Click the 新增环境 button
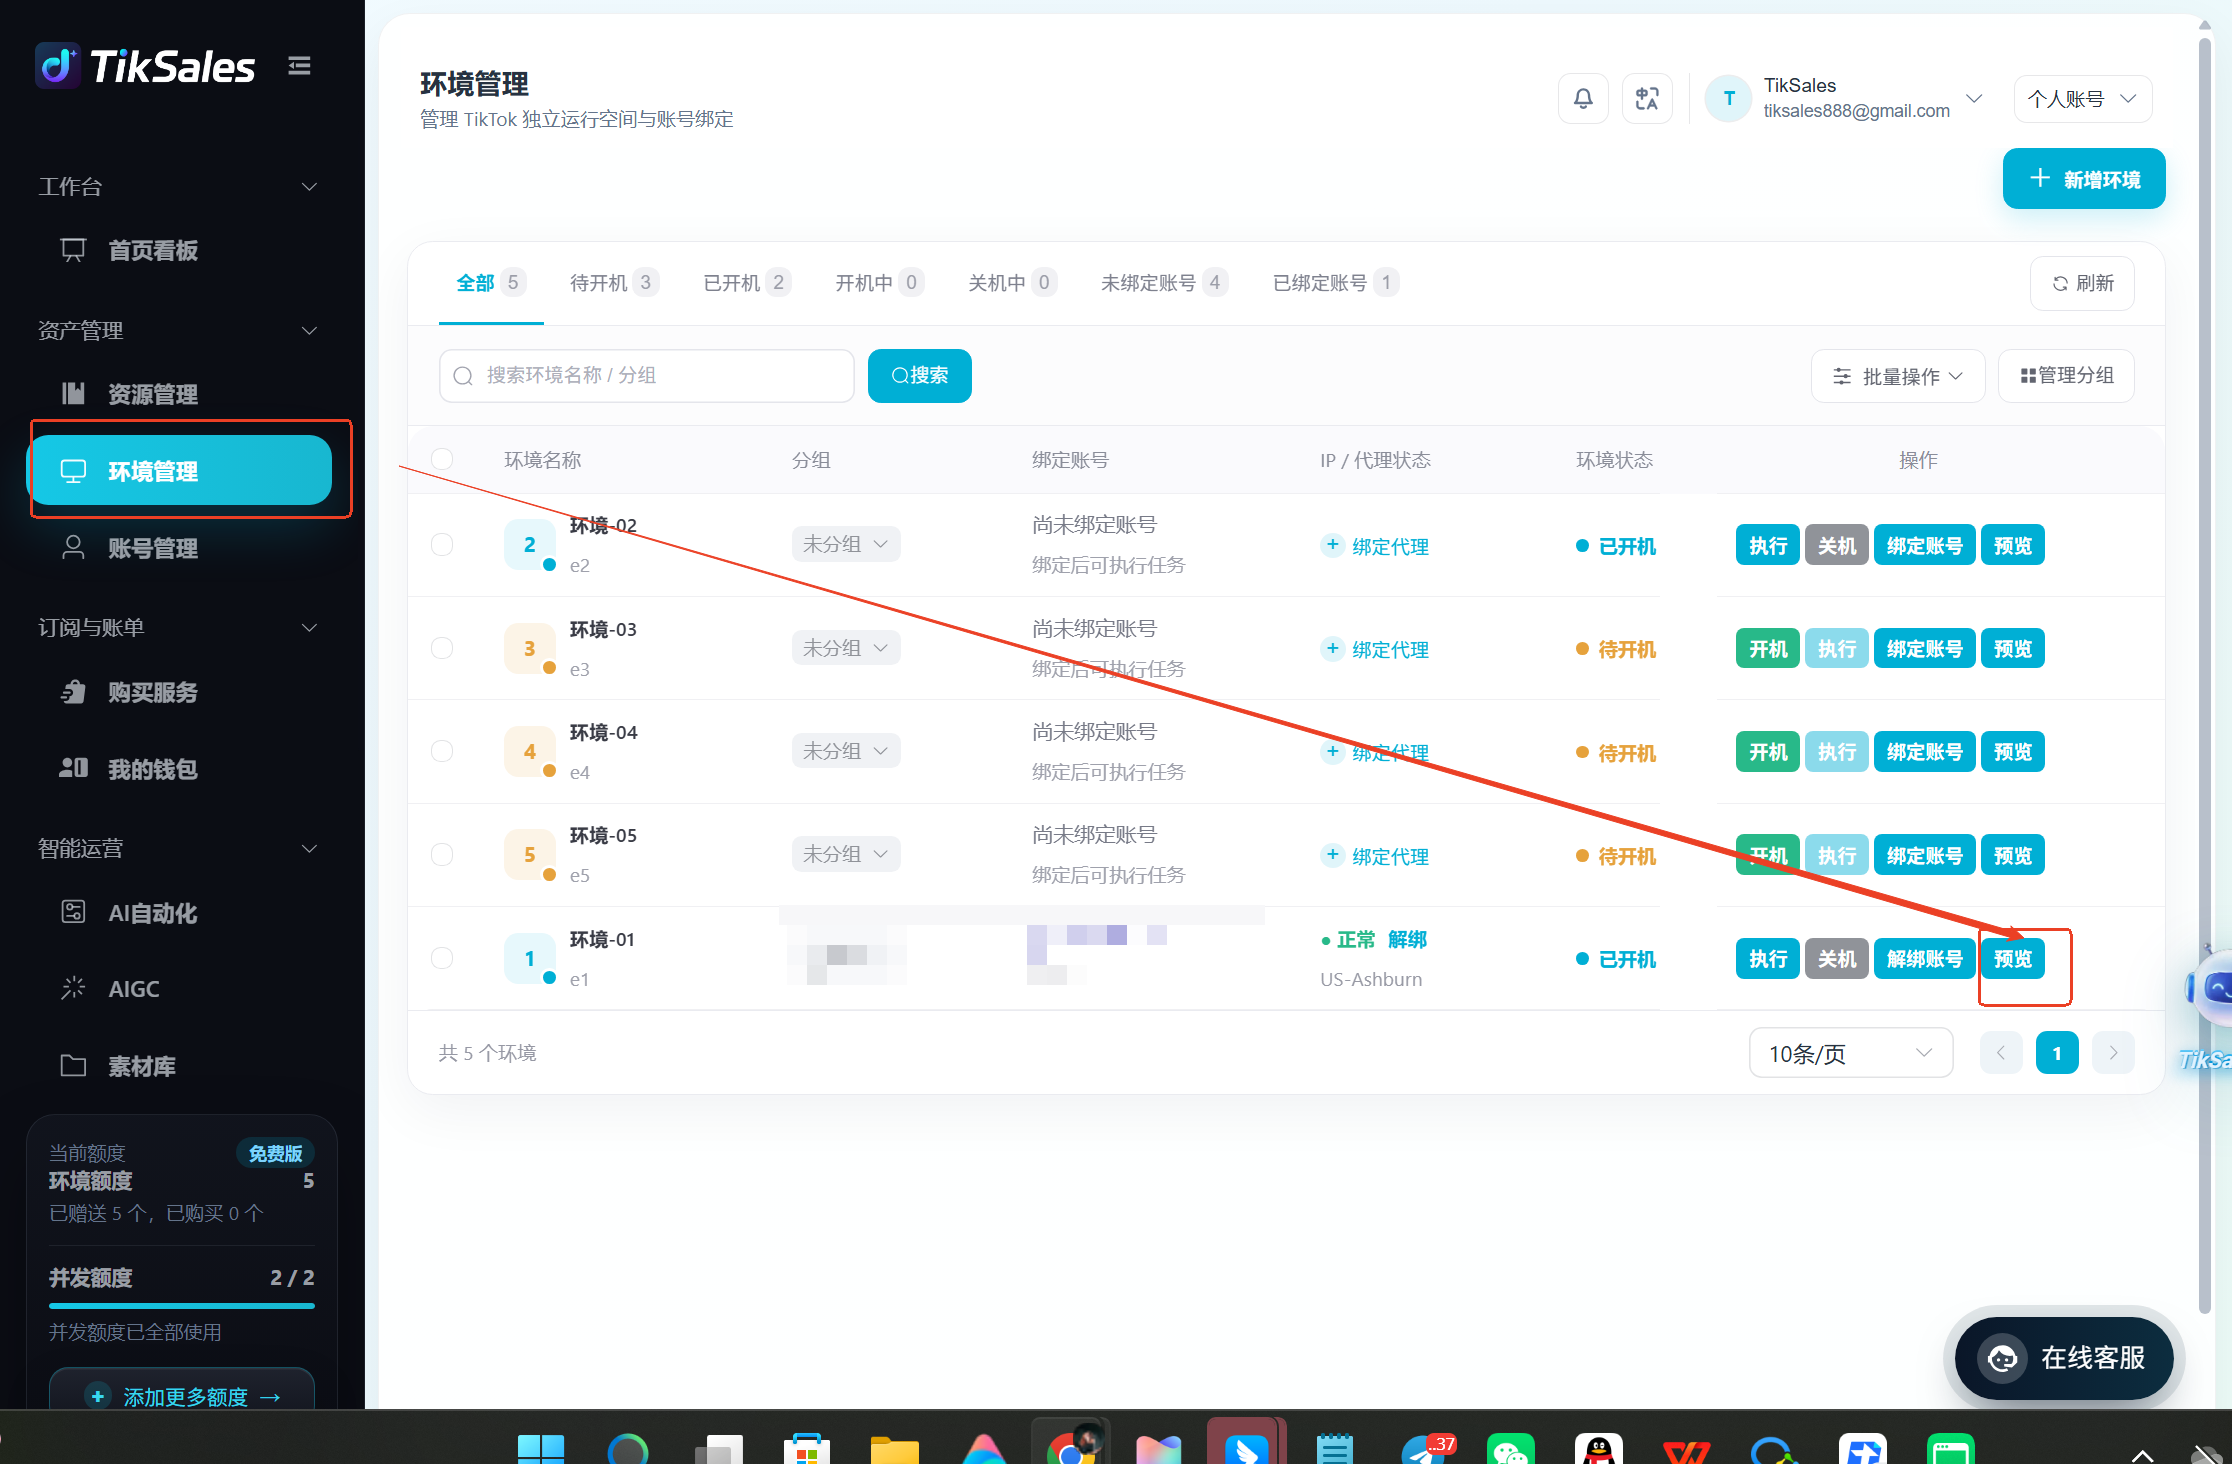This screenshot has width=2232, height=1464. (2084, 179)
